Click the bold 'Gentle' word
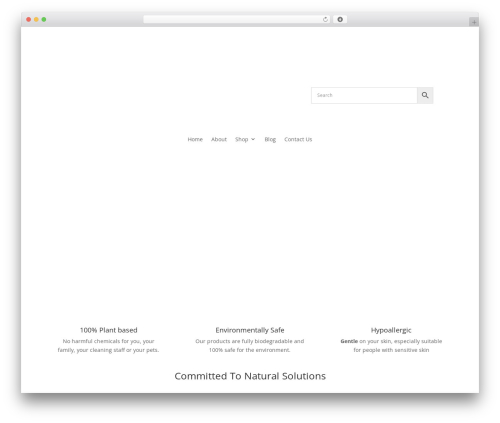 click(349, 341)
